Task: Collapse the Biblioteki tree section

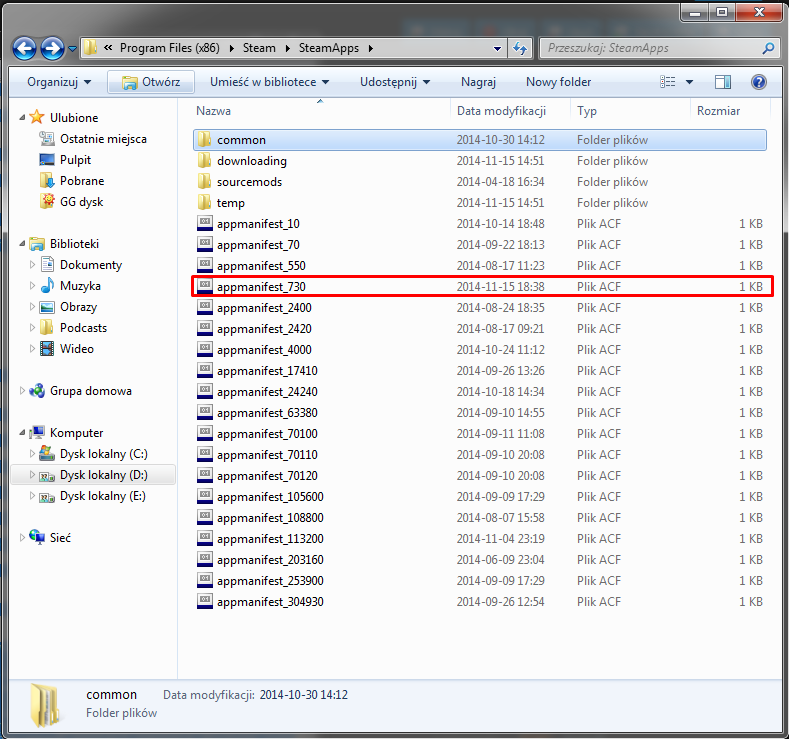Action: pos(22,243)
